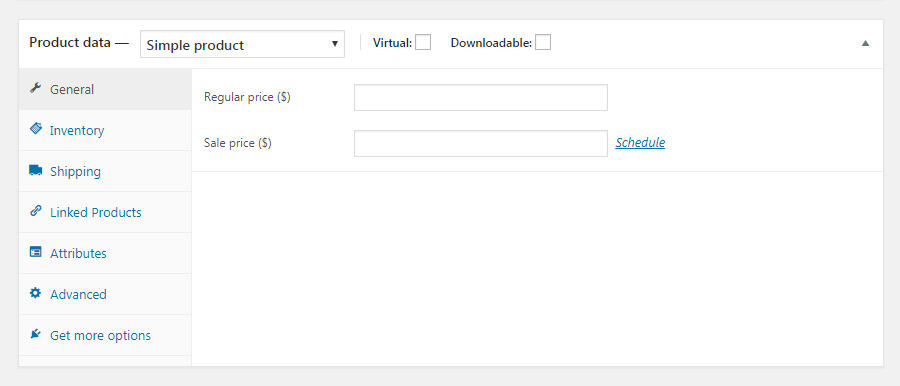Click the Schedule link next to Sale price
900x386 pixels.
(x=640, y=142)
